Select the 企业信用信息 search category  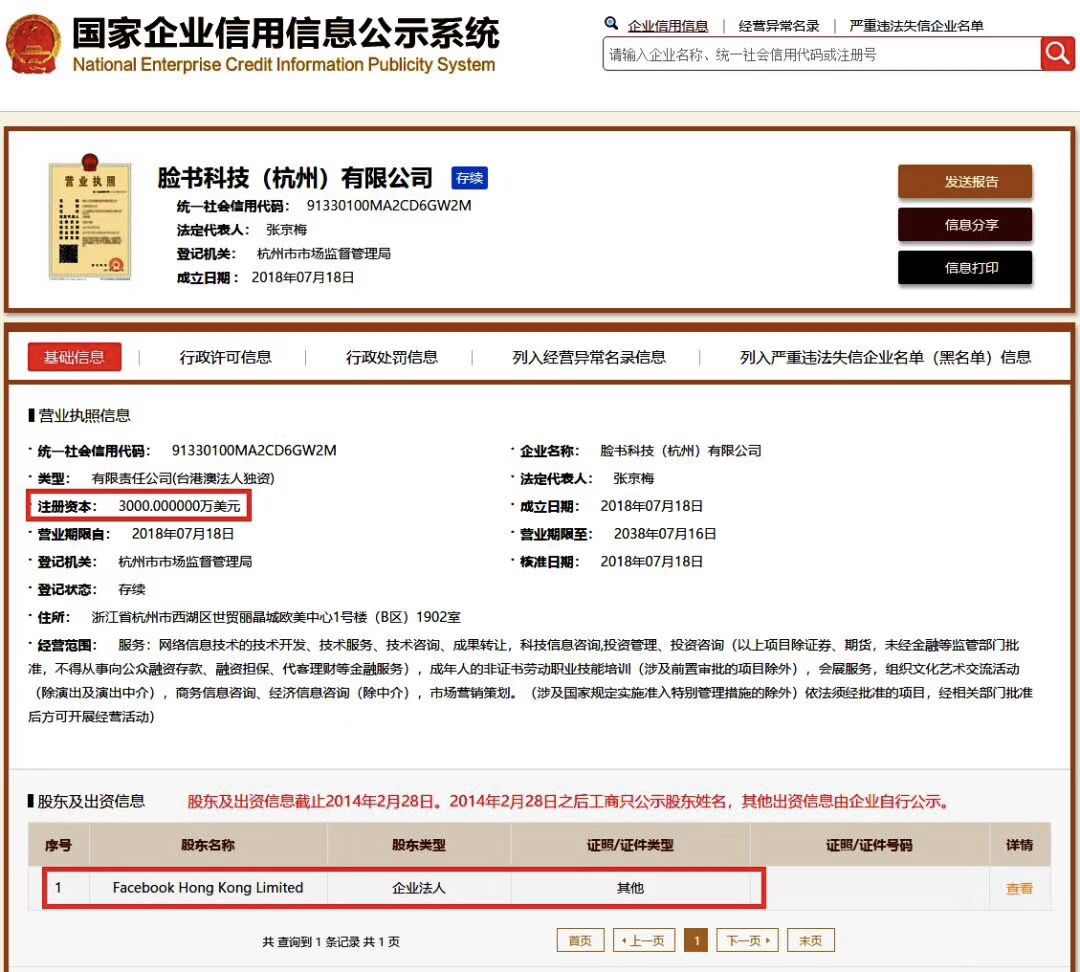667,26
